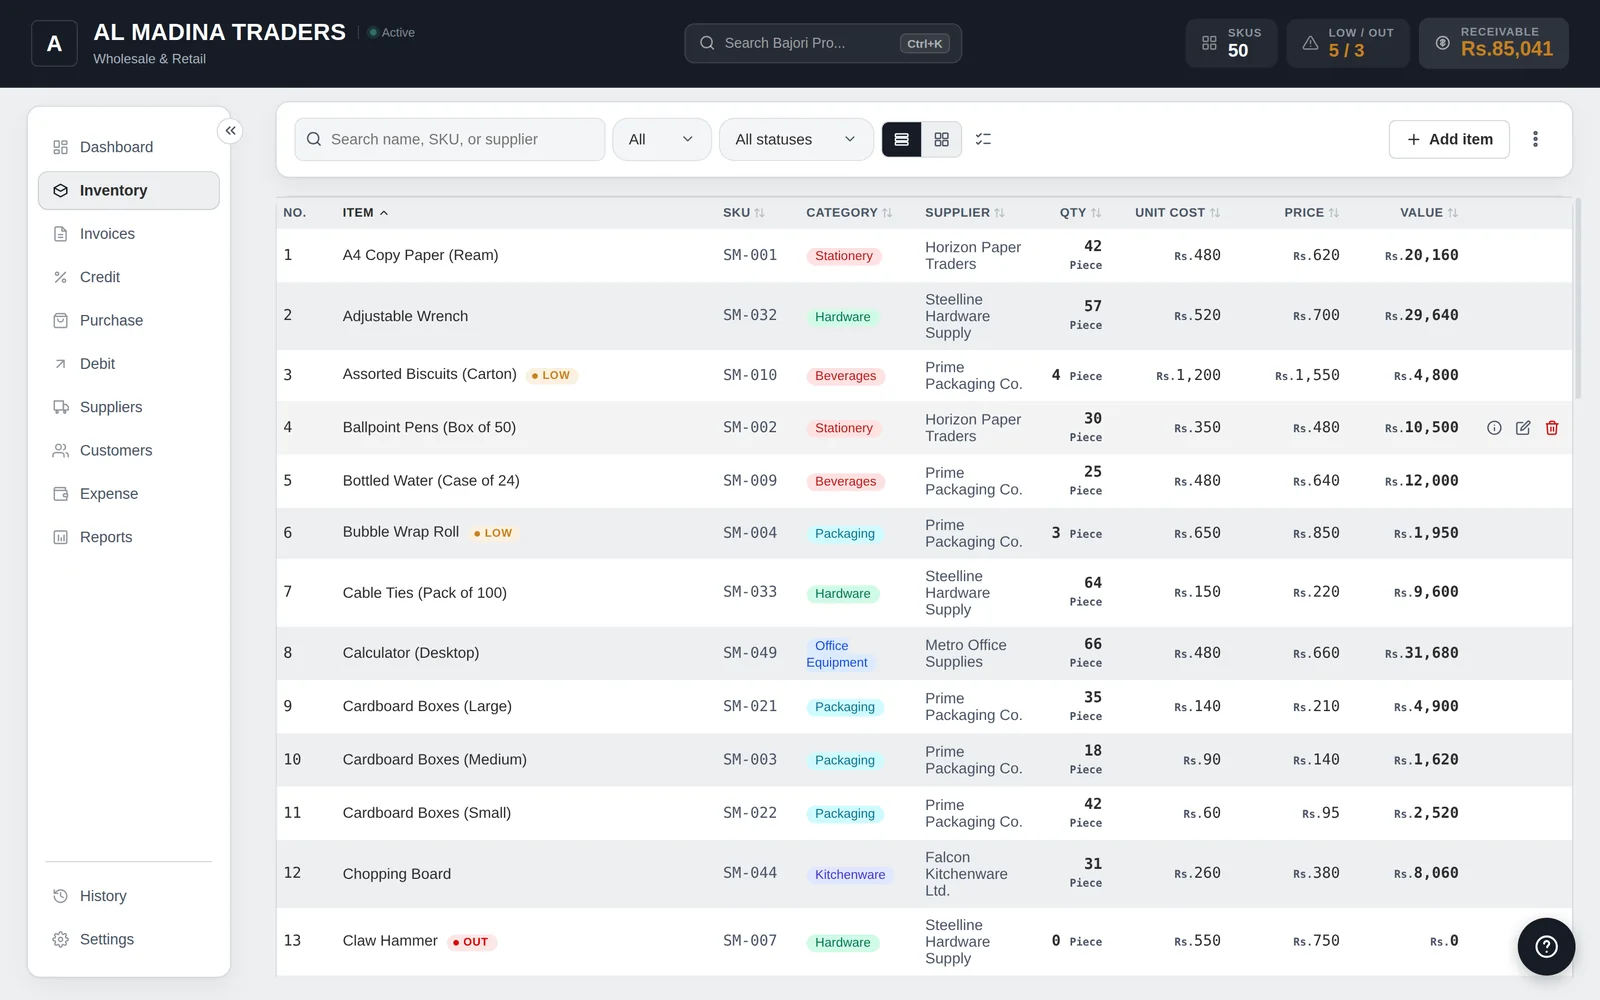Sort by the PRICE column header
This screenshot has height=1000, width=1600.
coord(1311,213)
